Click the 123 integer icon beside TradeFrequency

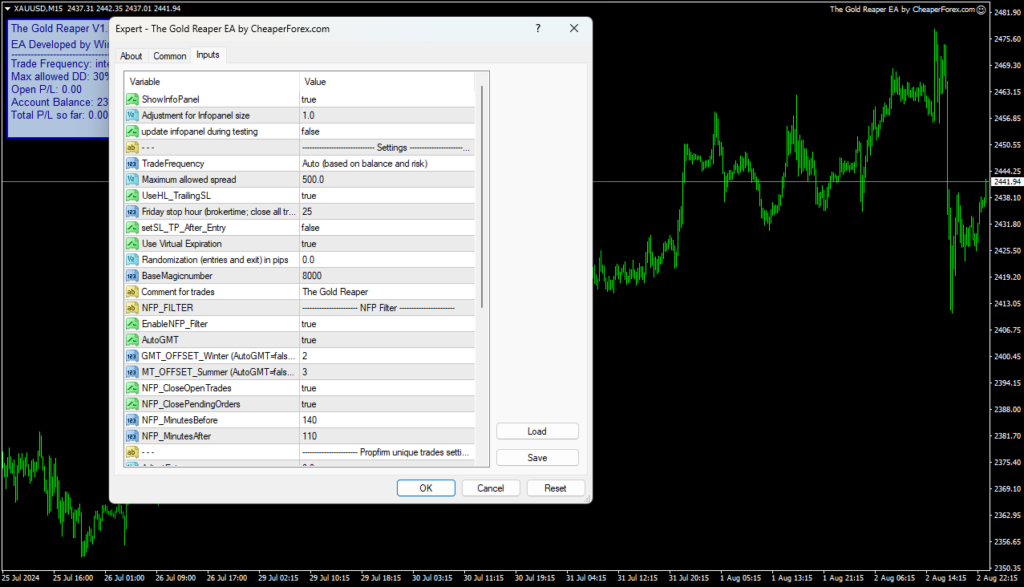131,163
